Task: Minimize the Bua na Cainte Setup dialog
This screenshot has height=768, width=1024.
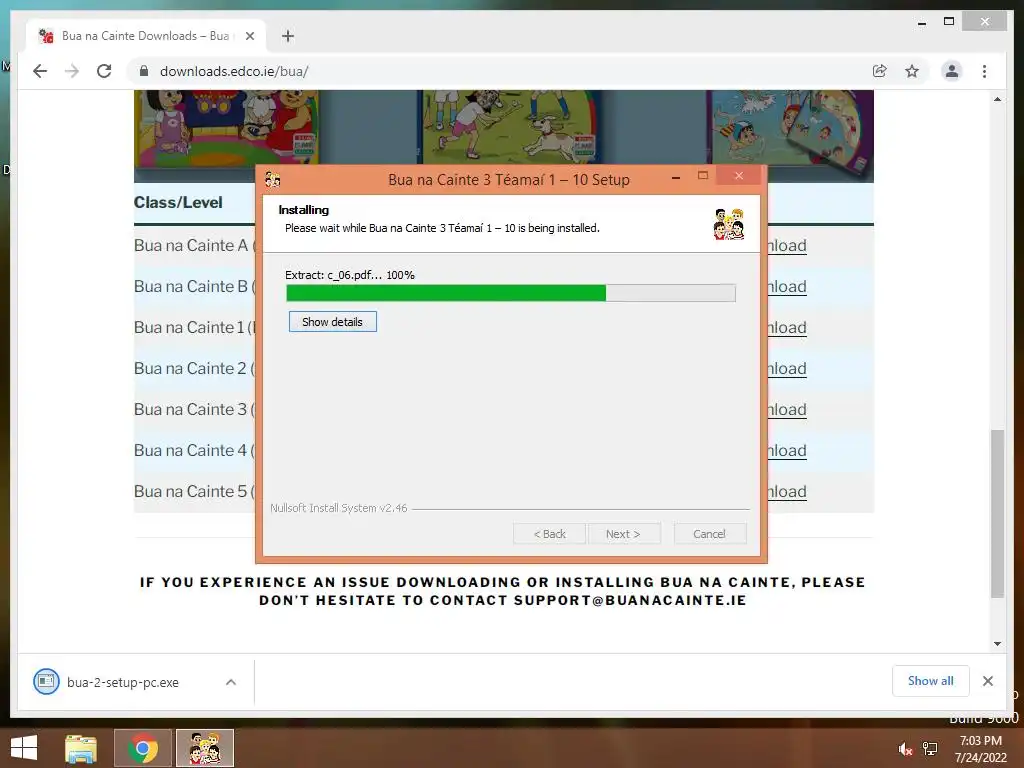Action: [x=676, y=177]
